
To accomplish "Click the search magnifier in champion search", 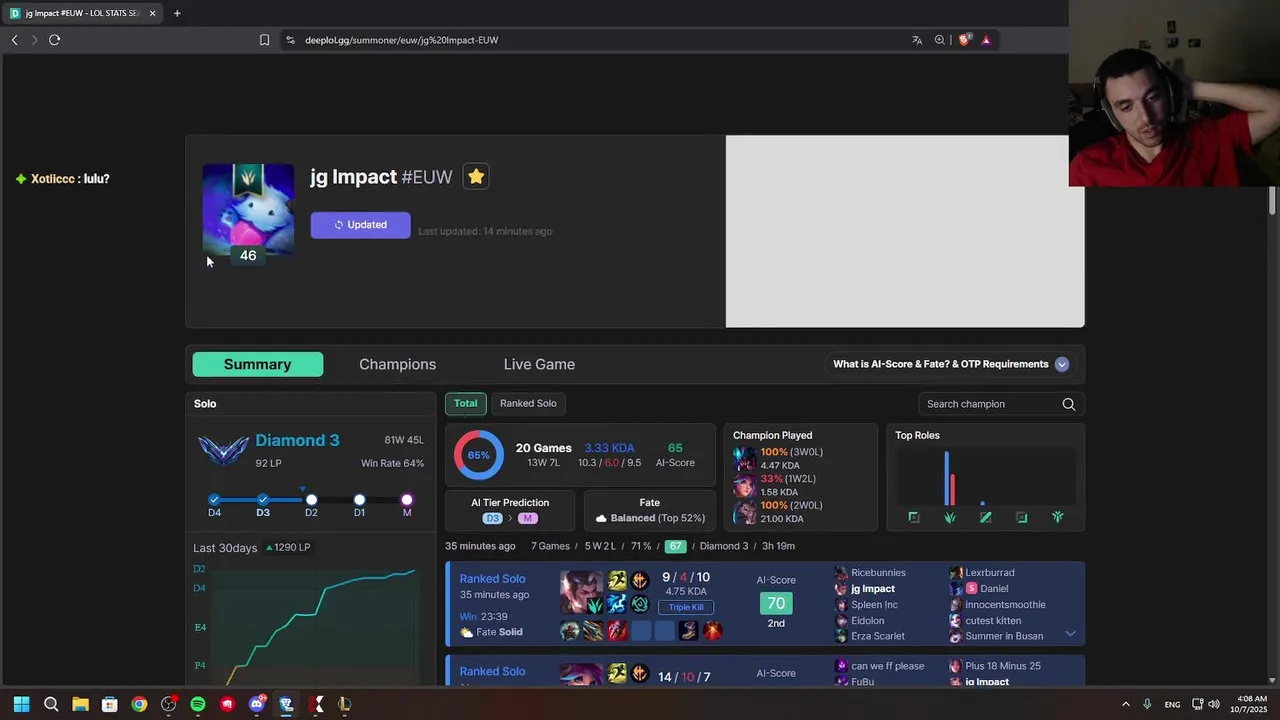I will click(x=1069, y=404).
